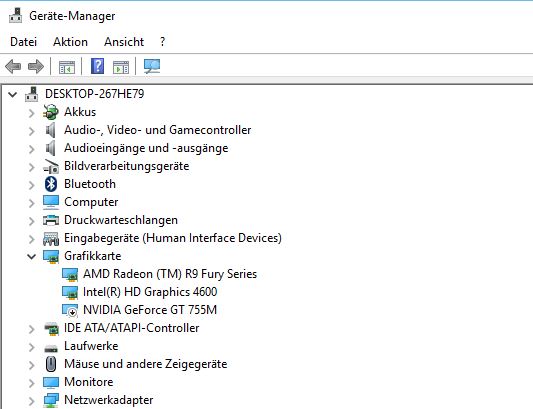This screenshot has width=533, height=409.
Task: Open the Ansicht menu
Action: (124, 42)
